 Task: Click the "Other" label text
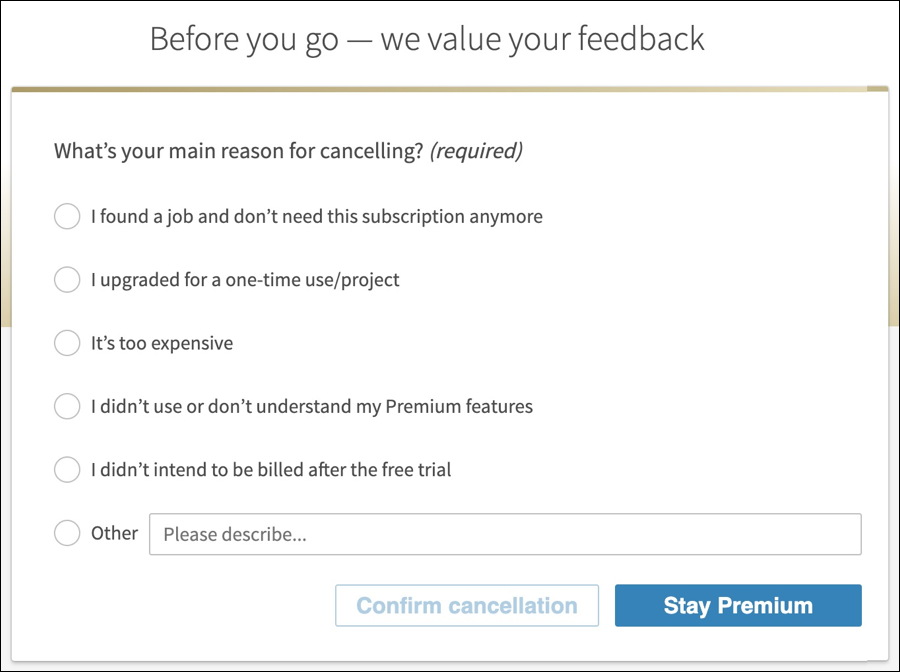coord(115,533)
